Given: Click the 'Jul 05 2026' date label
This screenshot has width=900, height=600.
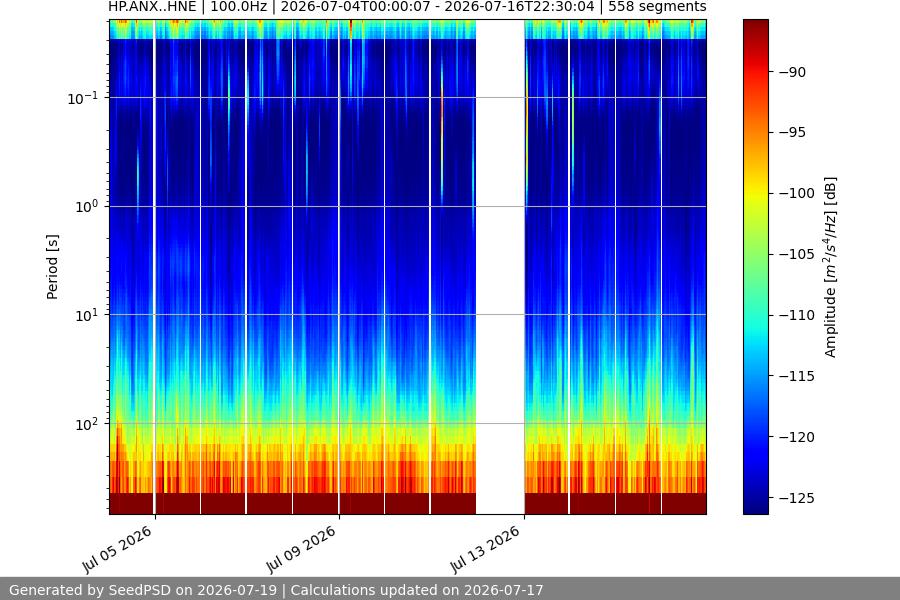Looking at the screenshot, I should 118,549.
